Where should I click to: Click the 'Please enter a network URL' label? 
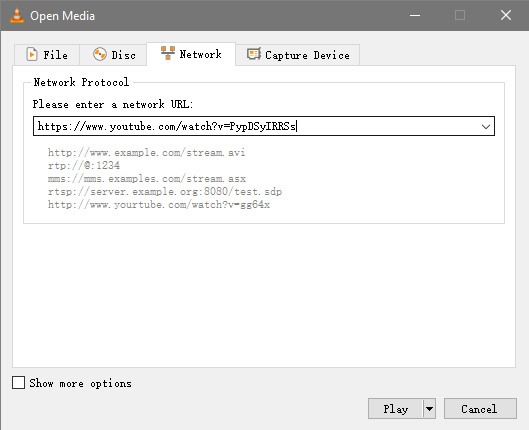point(113,104)
